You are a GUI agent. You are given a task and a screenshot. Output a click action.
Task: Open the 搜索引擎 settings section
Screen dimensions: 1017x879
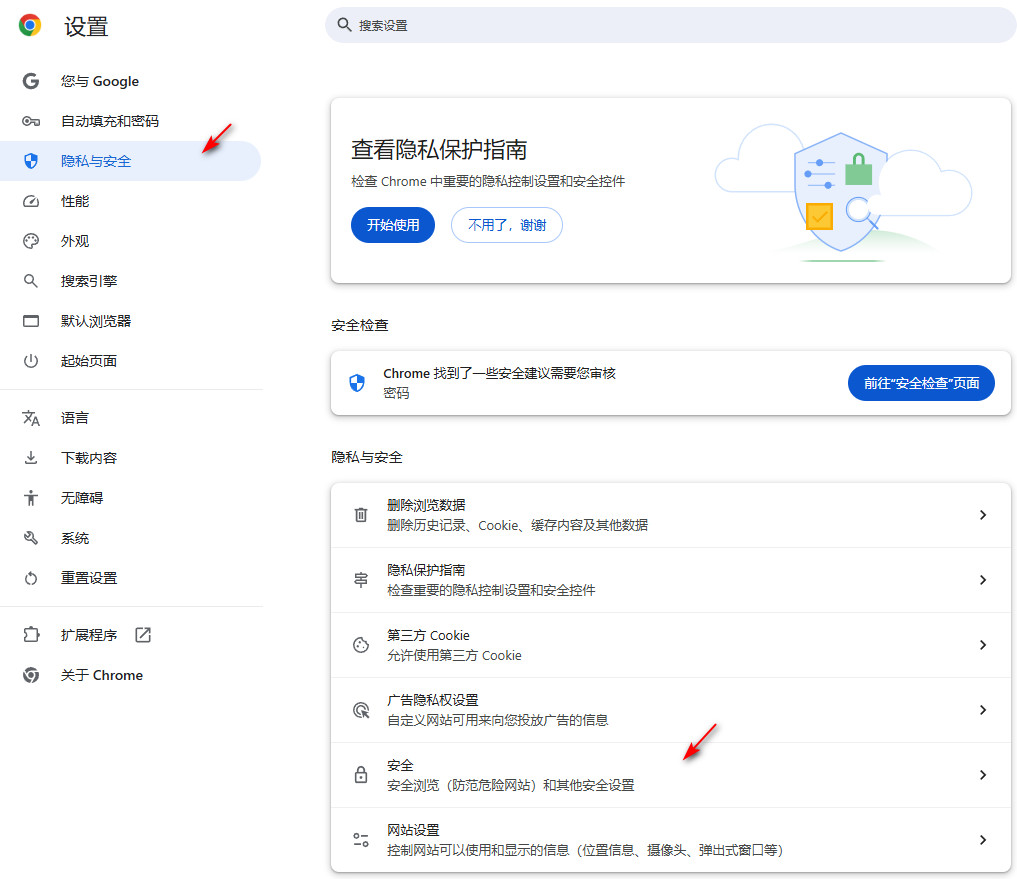coord(130,281)
